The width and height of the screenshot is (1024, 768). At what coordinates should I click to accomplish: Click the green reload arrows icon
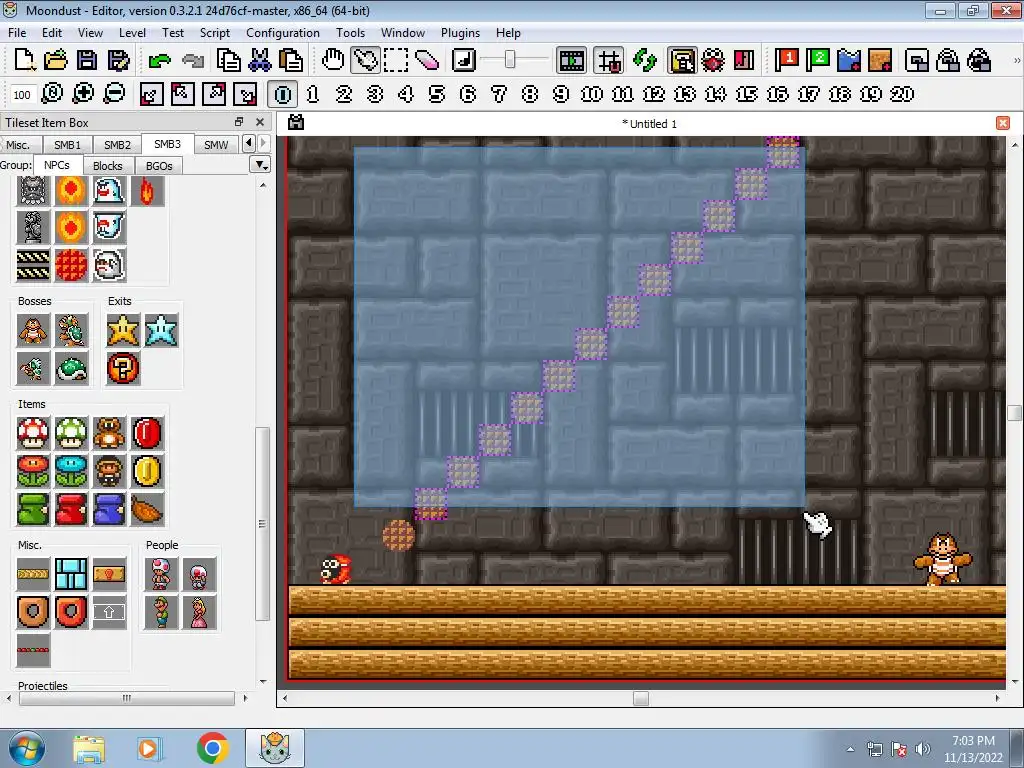point(645,60)
